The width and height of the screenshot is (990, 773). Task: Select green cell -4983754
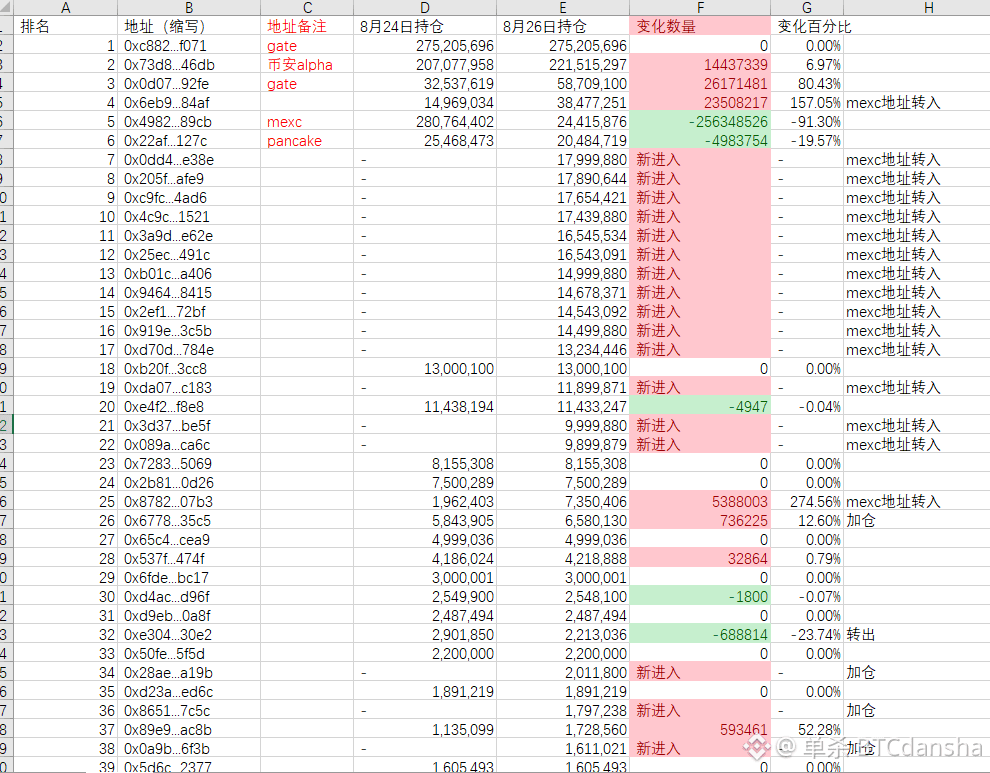tap(700, 140)
